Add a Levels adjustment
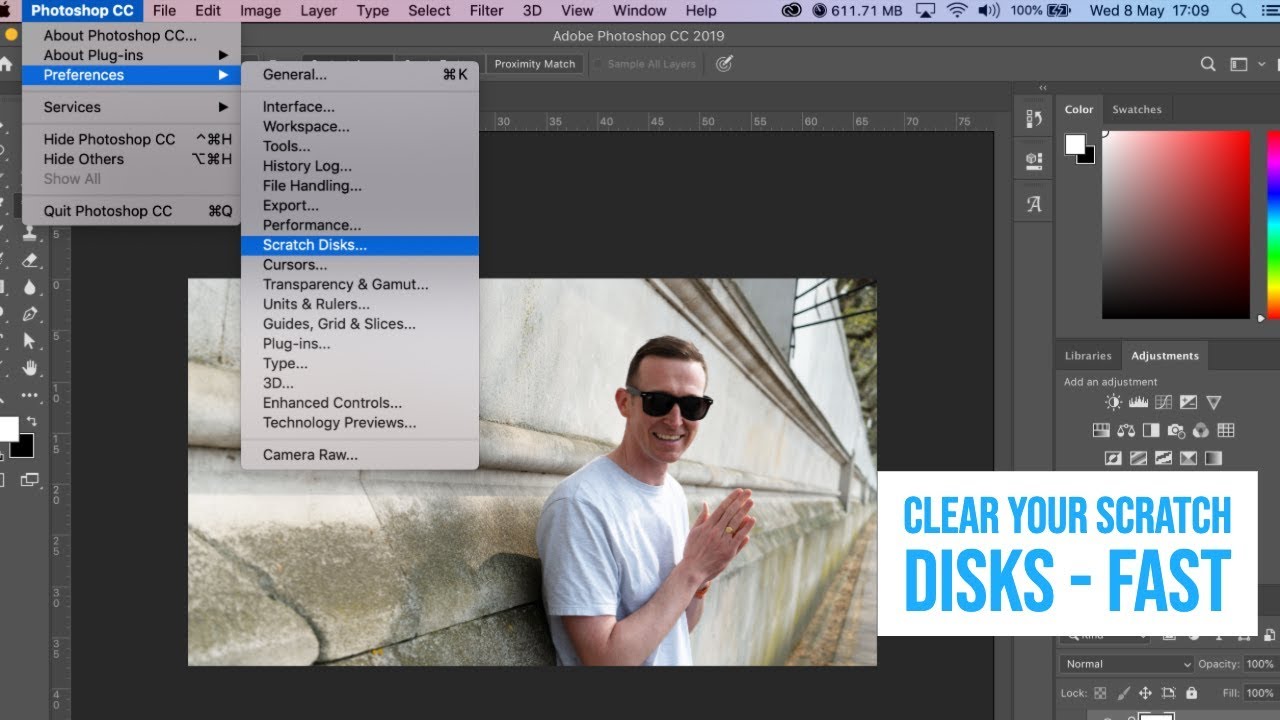 [1138, 402]
